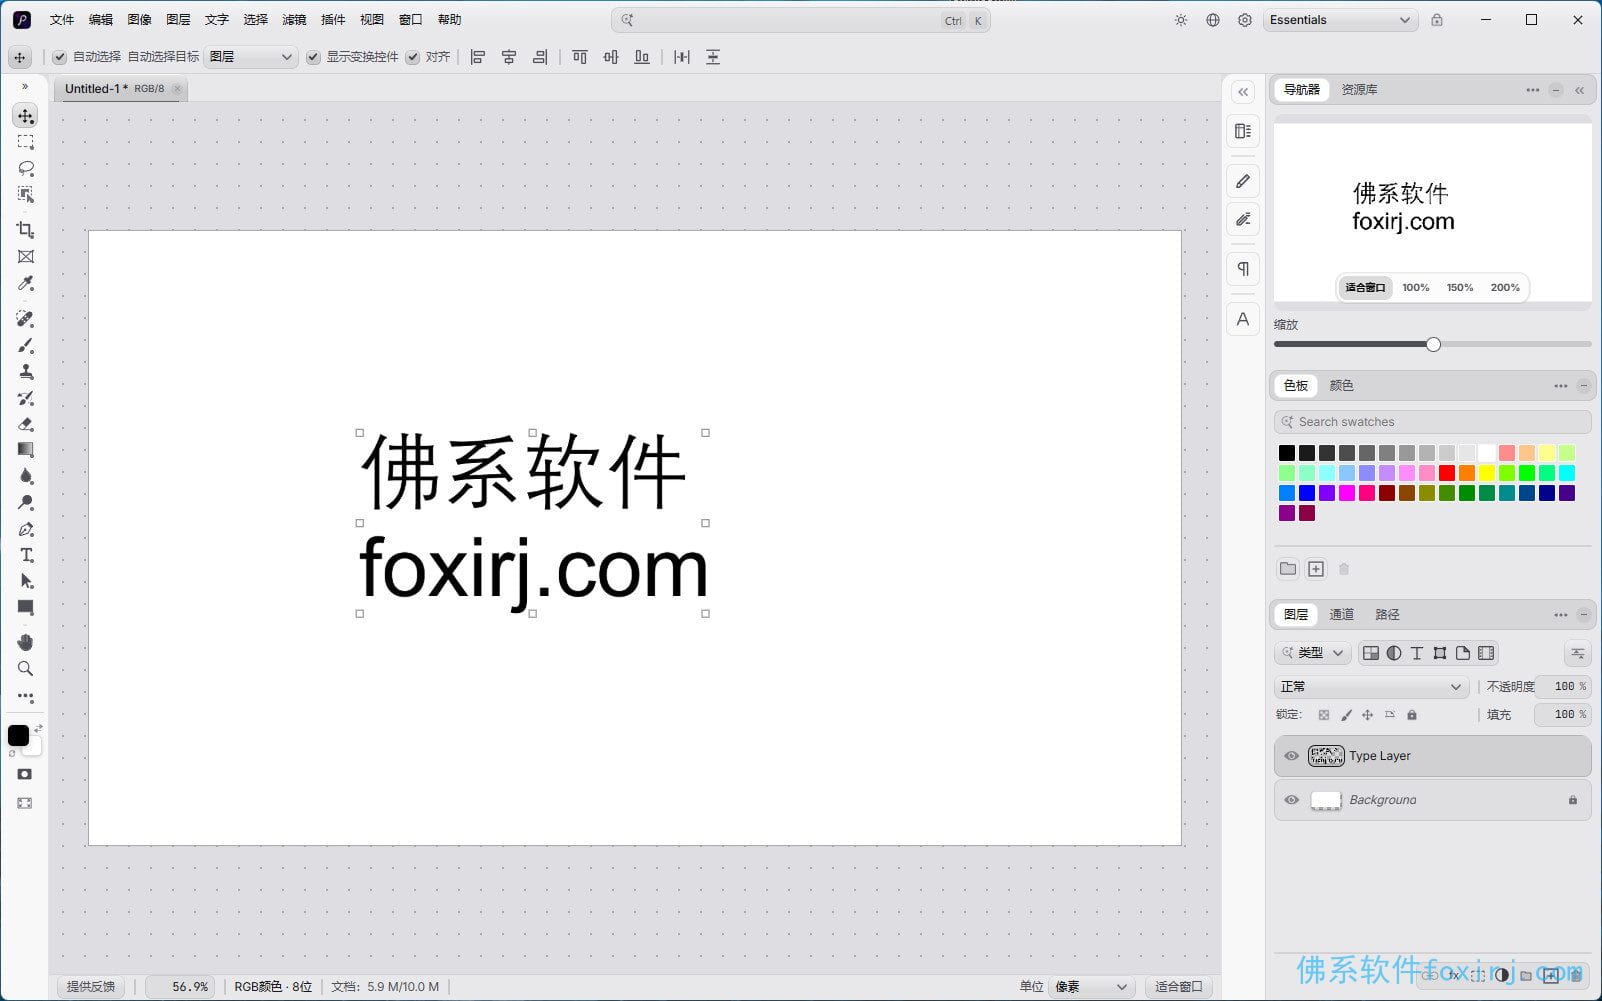Screen dimensions: 1602x1001
Task: Open the 图层 menu in the menu bar
Action: [178, 20]
